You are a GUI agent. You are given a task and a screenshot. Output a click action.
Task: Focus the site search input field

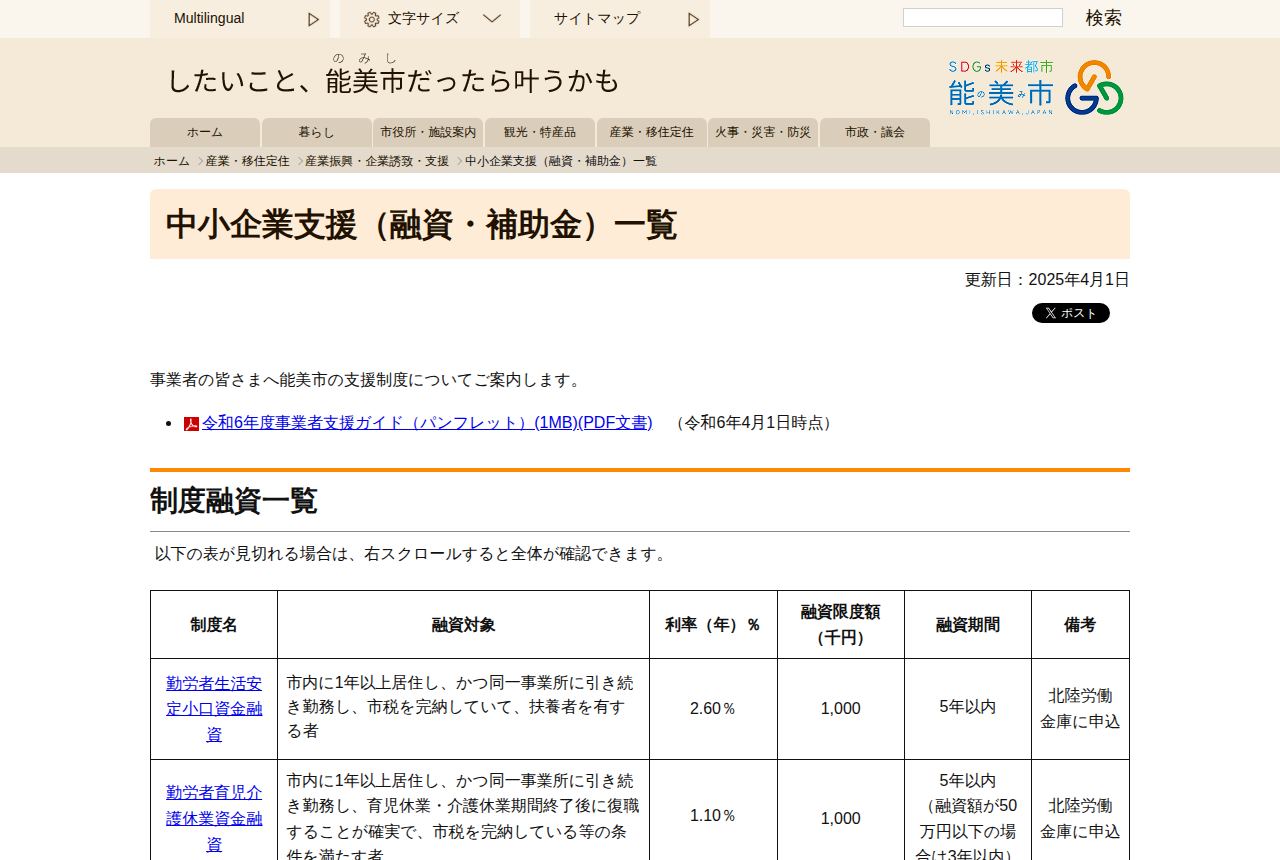coord(982,18)
